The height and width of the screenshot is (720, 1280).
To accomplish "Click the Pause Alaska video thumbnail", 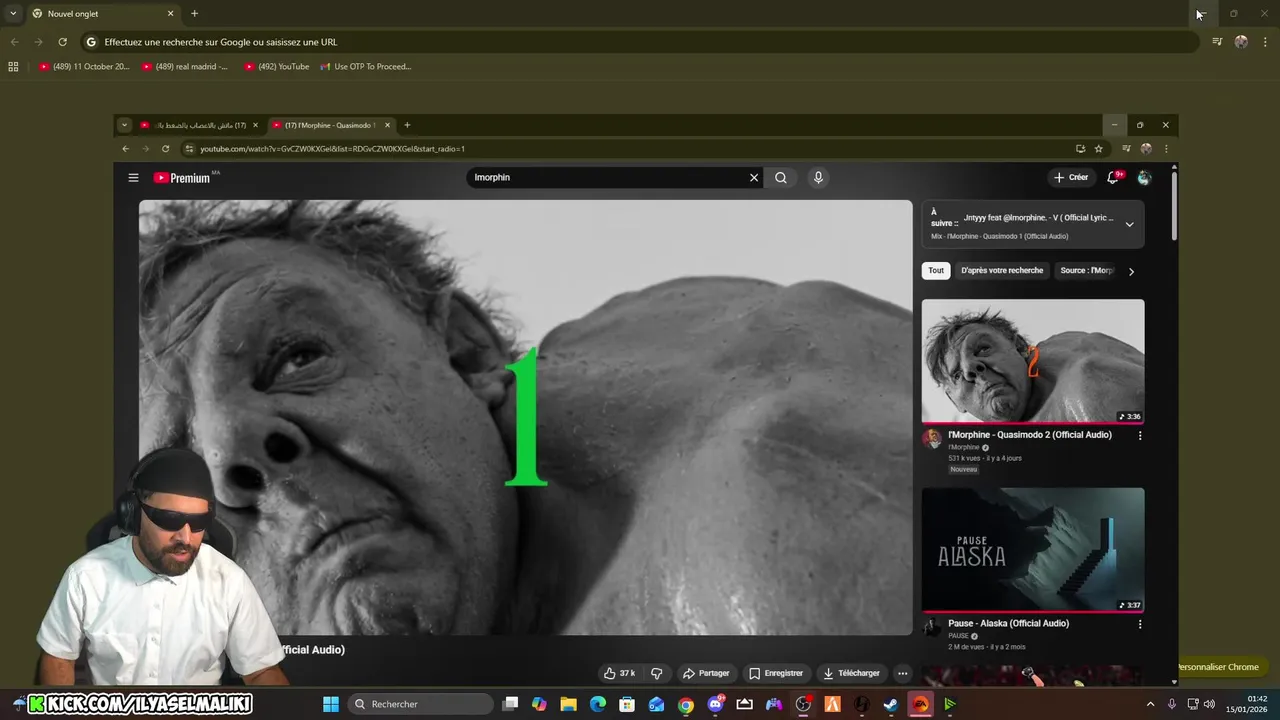I will tap(1033, 550).
